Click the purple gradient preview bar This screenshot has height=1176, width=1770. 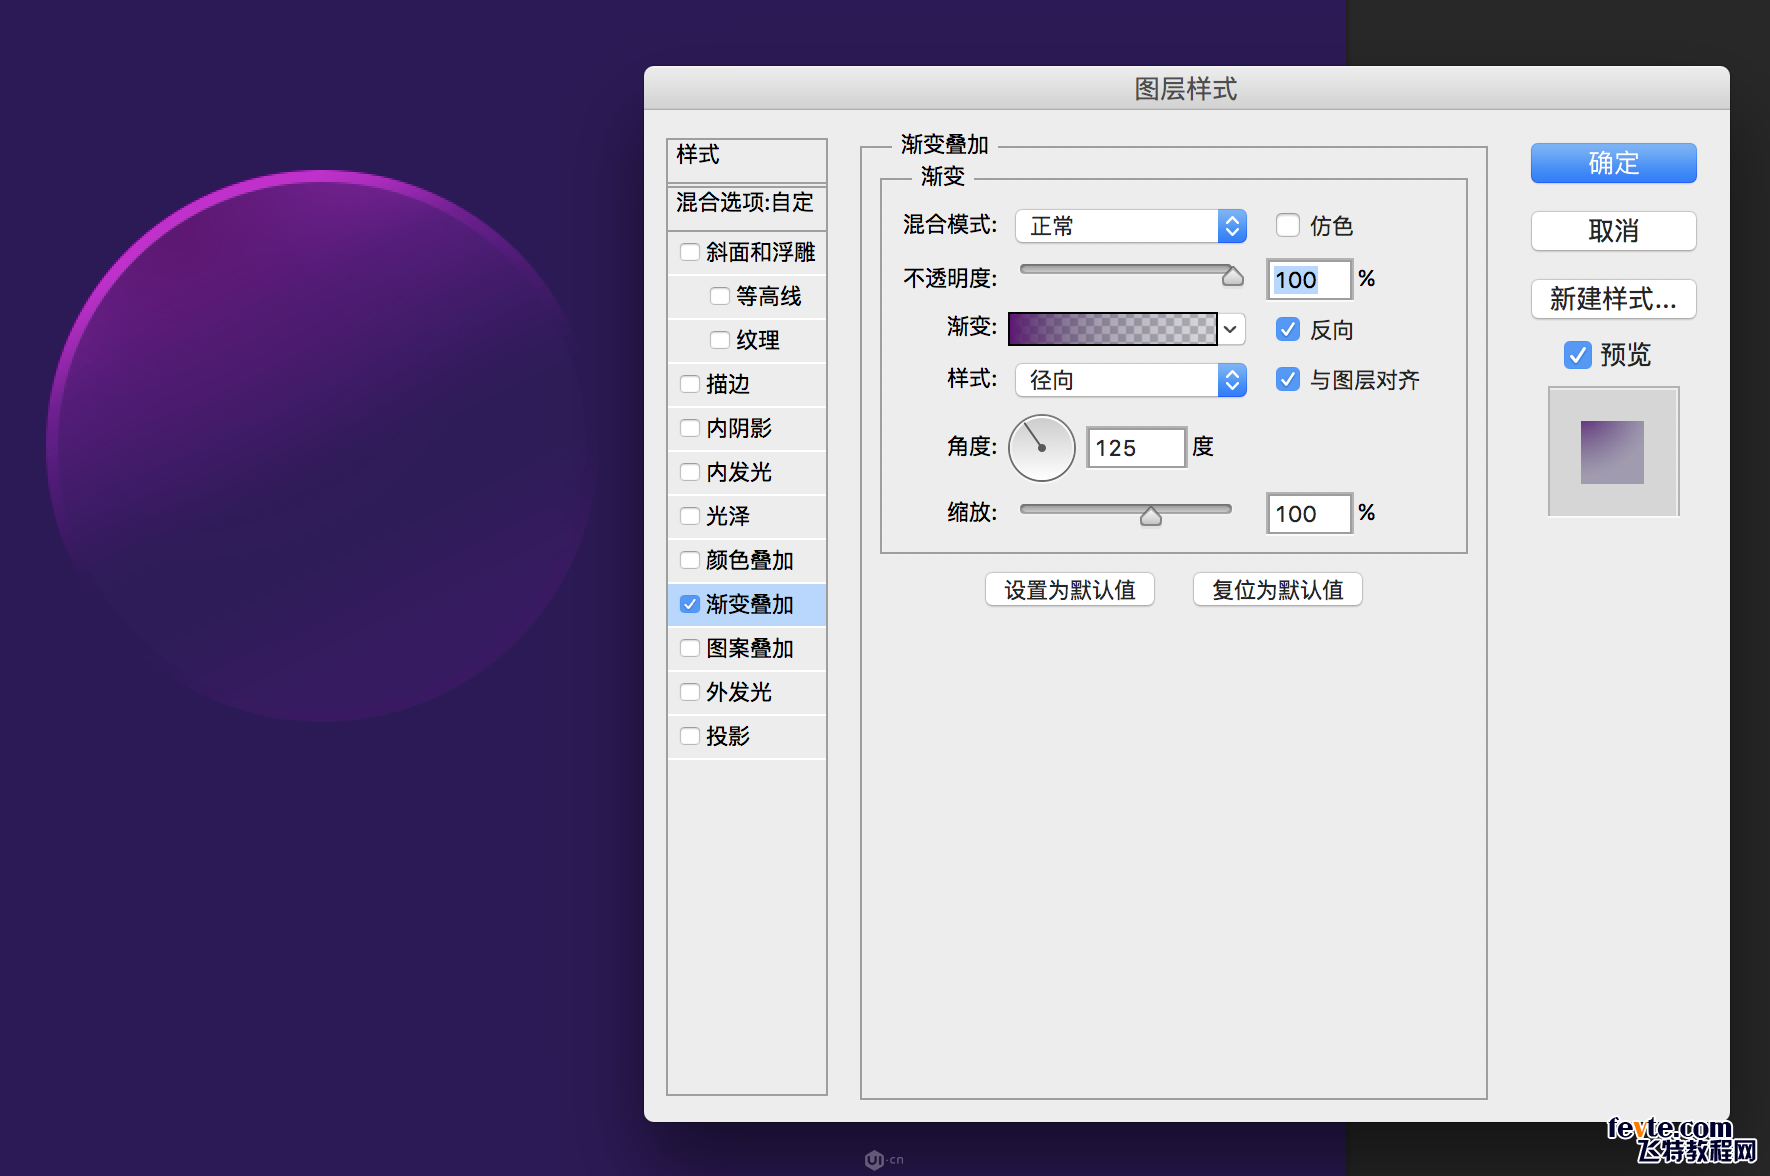(x=1112, y=329)
